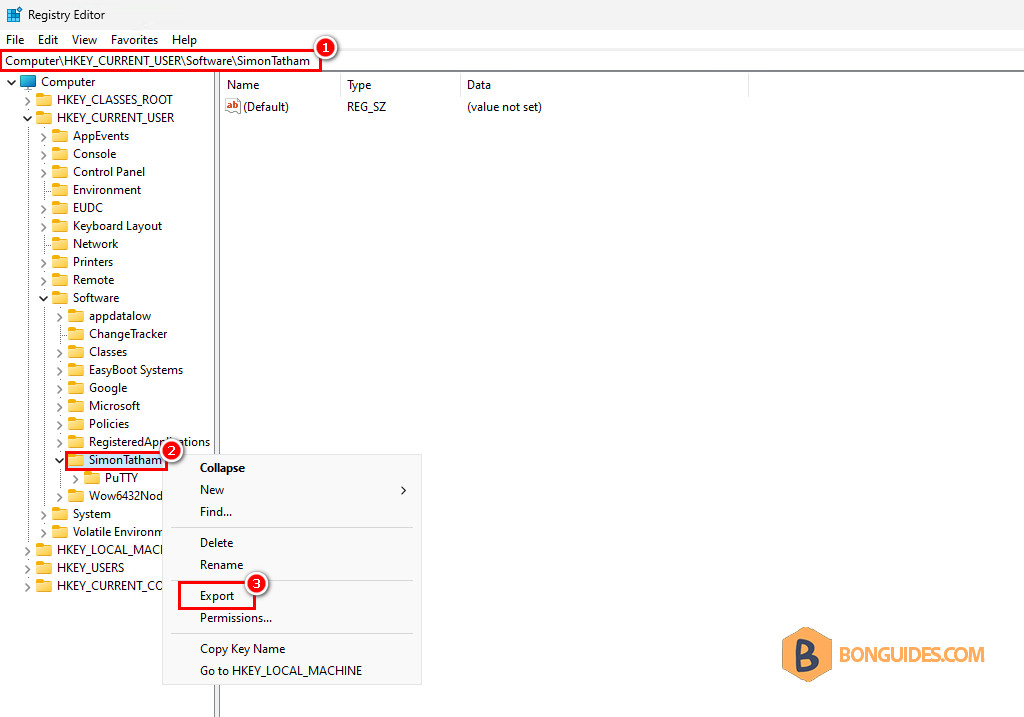
Task: Click the HKEY_CLASSES_ROOT folder icon
Action: click(44, 99)
